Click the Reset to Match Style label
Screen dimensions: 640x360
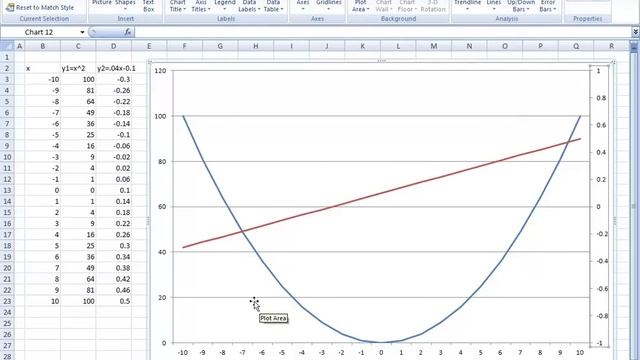tap(45, 7)
